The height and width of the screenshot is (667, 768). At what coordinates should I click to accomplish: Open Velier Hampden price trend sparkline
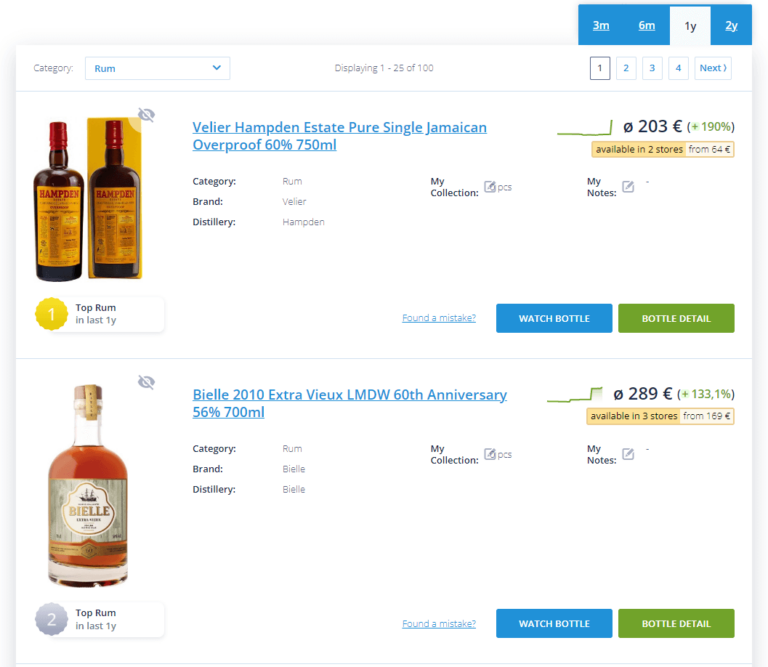point(585,128)
